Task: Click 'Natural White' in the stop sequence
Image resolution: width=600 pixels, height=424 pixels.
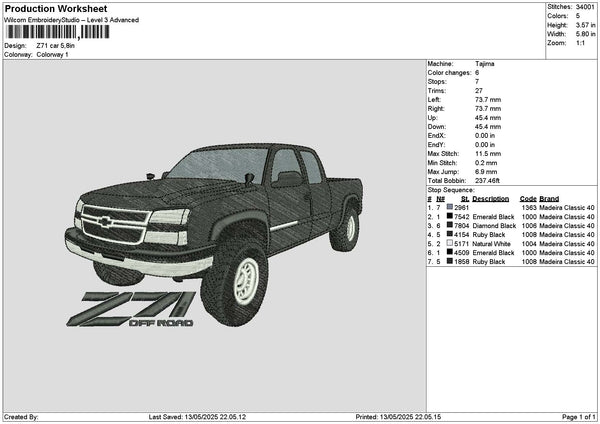Action: coord(491,244)
